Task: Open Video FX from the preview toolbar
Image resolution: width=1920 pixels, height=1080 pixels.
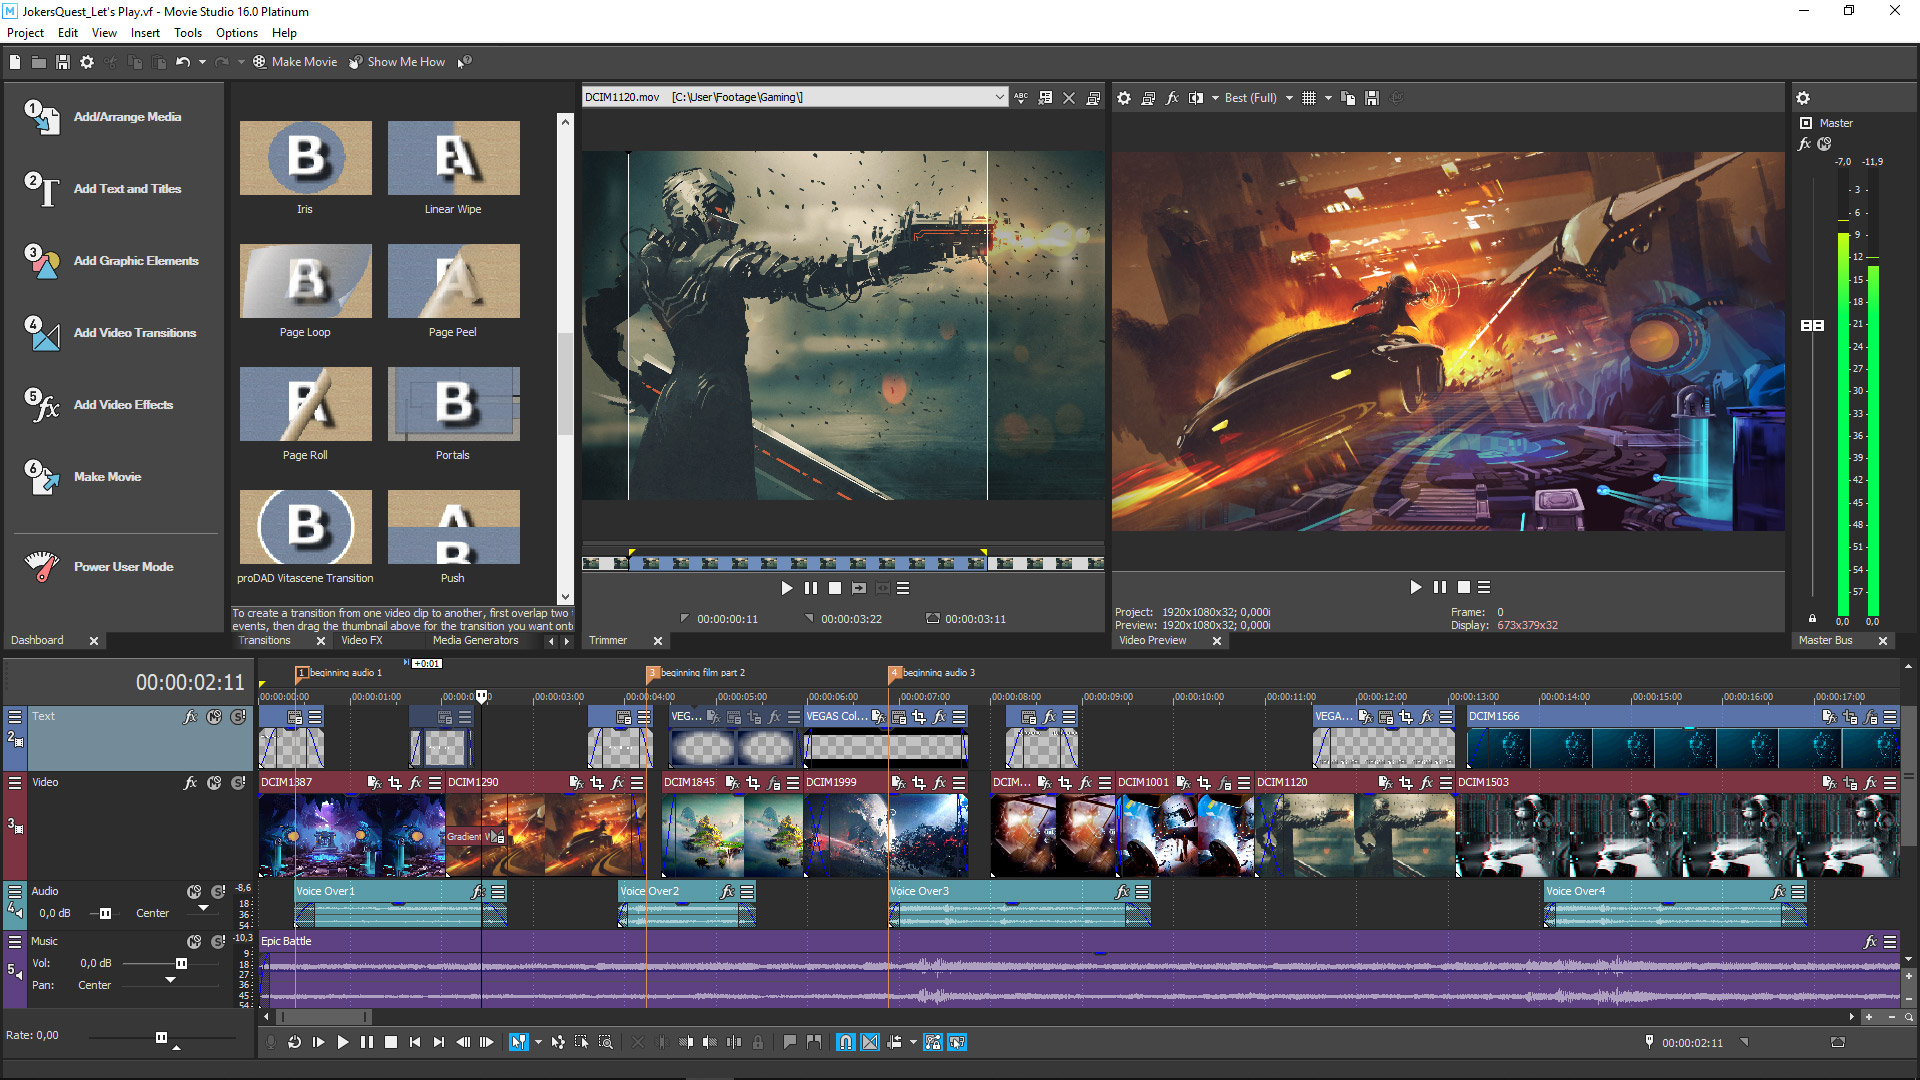Action: pos(1172,98)
